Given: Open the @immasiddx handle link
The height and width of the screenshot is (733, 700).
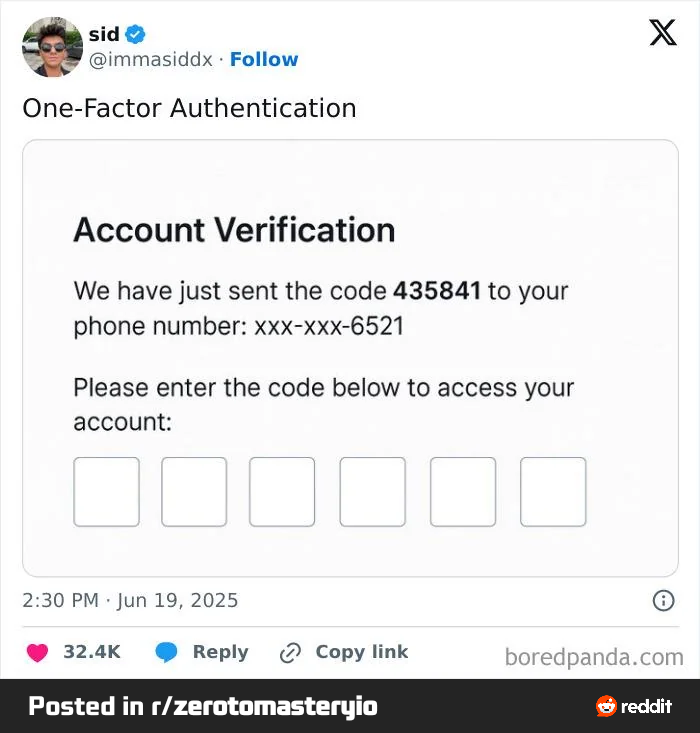Looking at the screenshot, I should (x=151, y=59).
